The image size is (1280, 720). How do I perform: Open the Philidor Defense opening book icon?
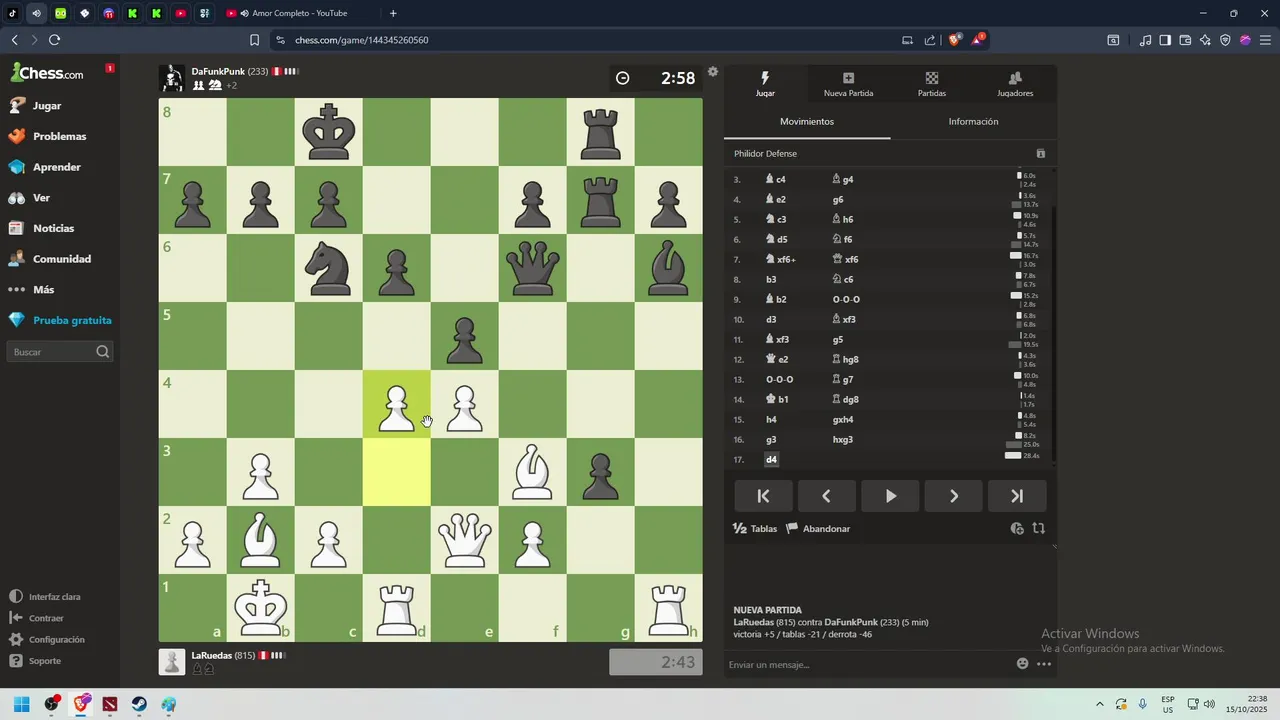coord(1040,154)
